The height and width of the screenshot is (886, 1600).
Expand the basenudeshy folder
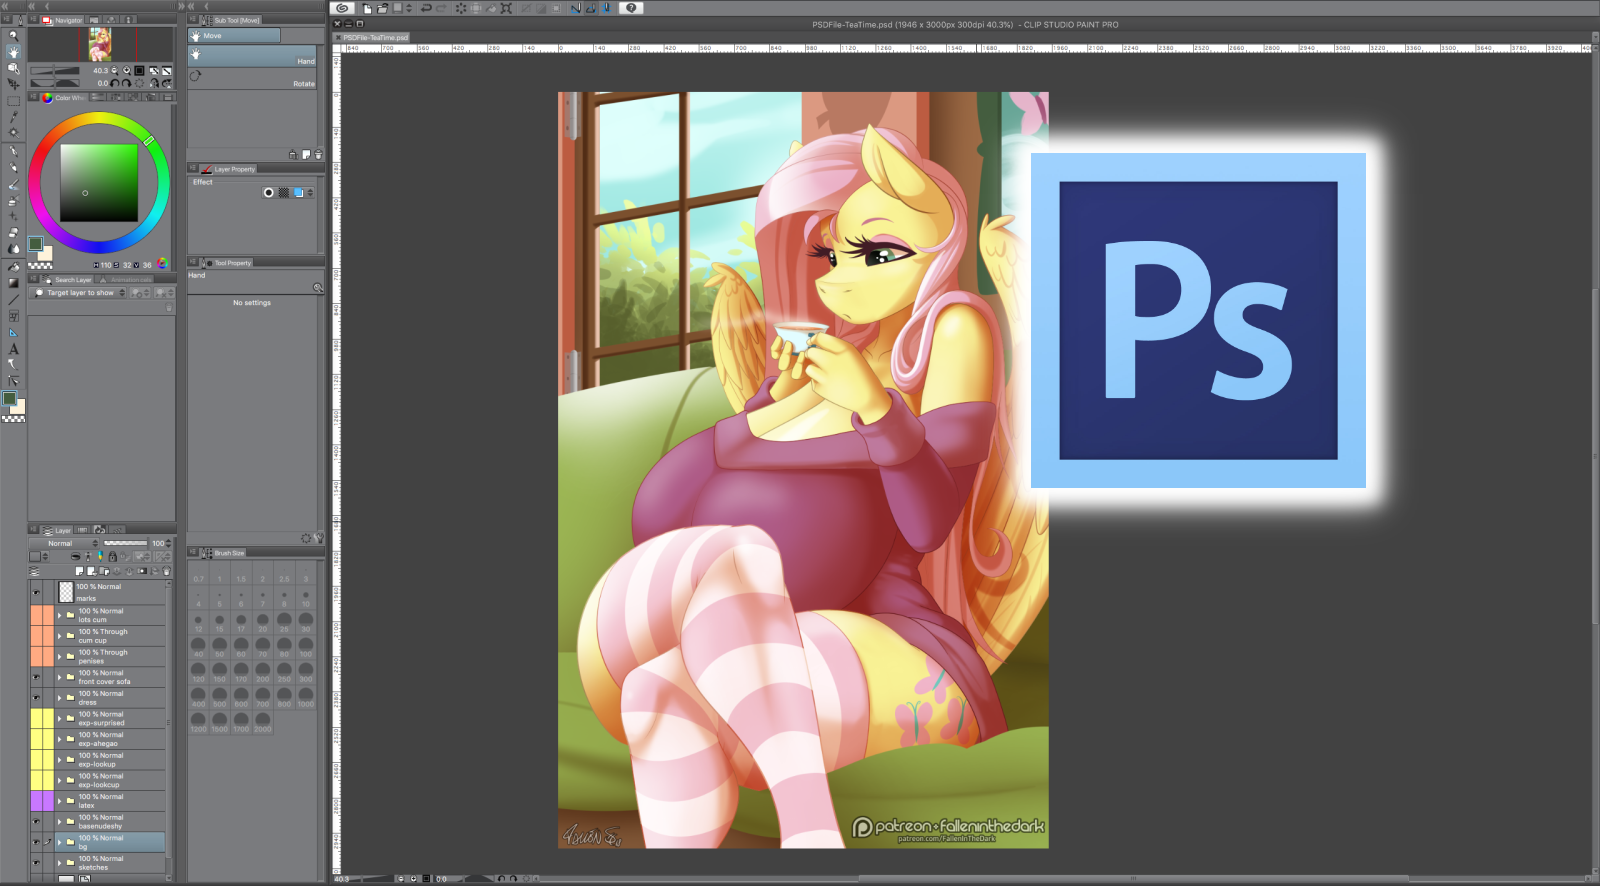(59, 822)
